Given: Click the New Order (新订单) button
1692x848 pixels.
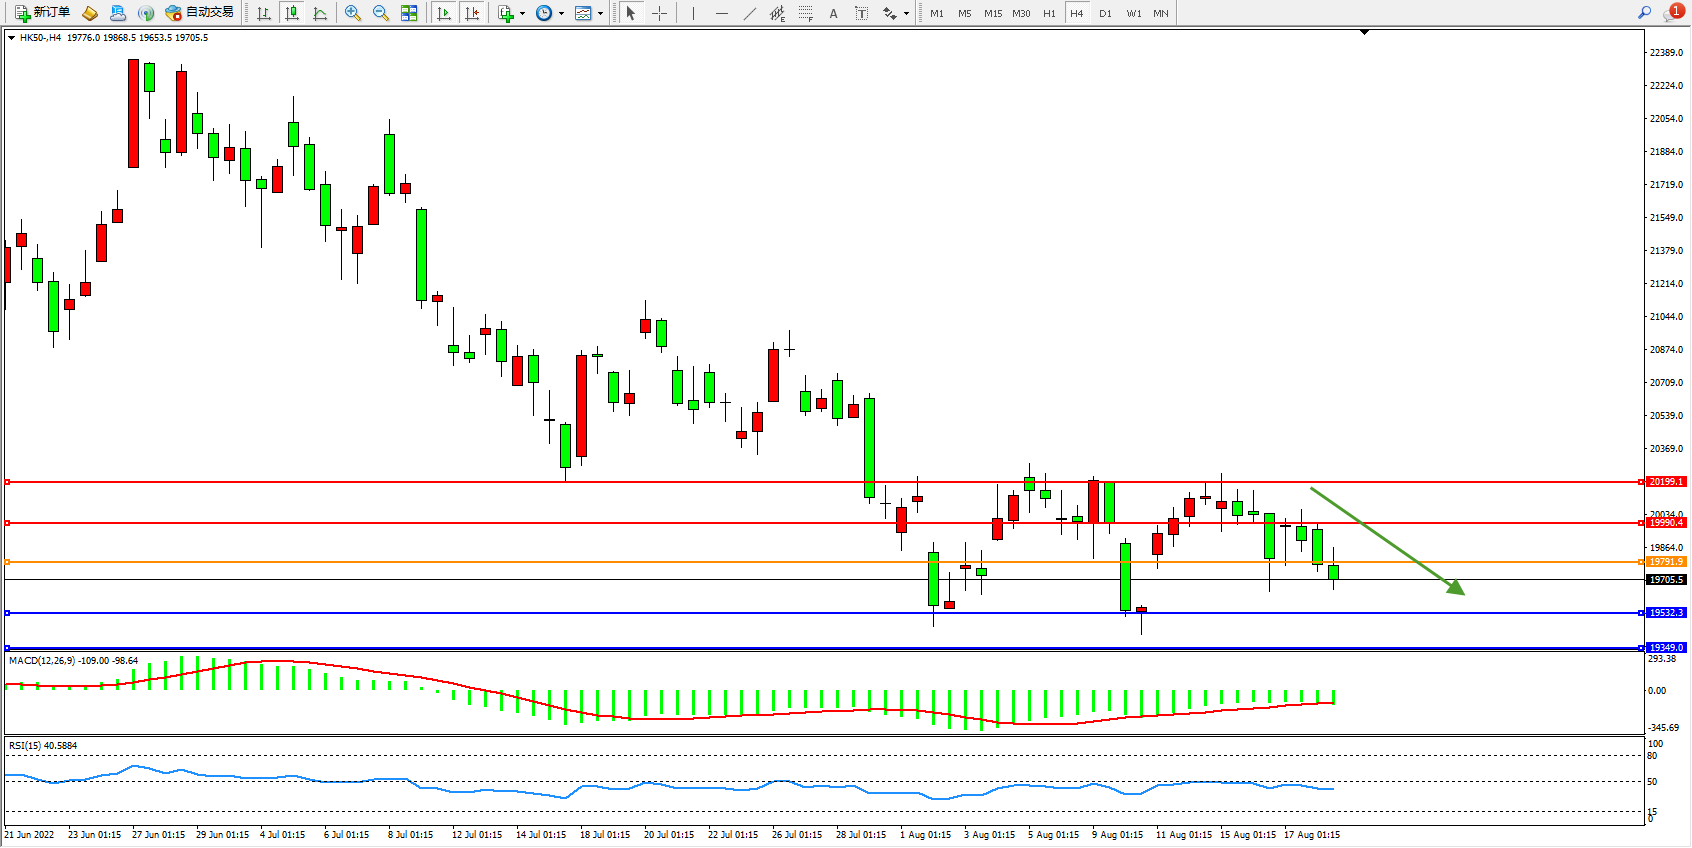Looking at the screenshot, I should (43, 13).
